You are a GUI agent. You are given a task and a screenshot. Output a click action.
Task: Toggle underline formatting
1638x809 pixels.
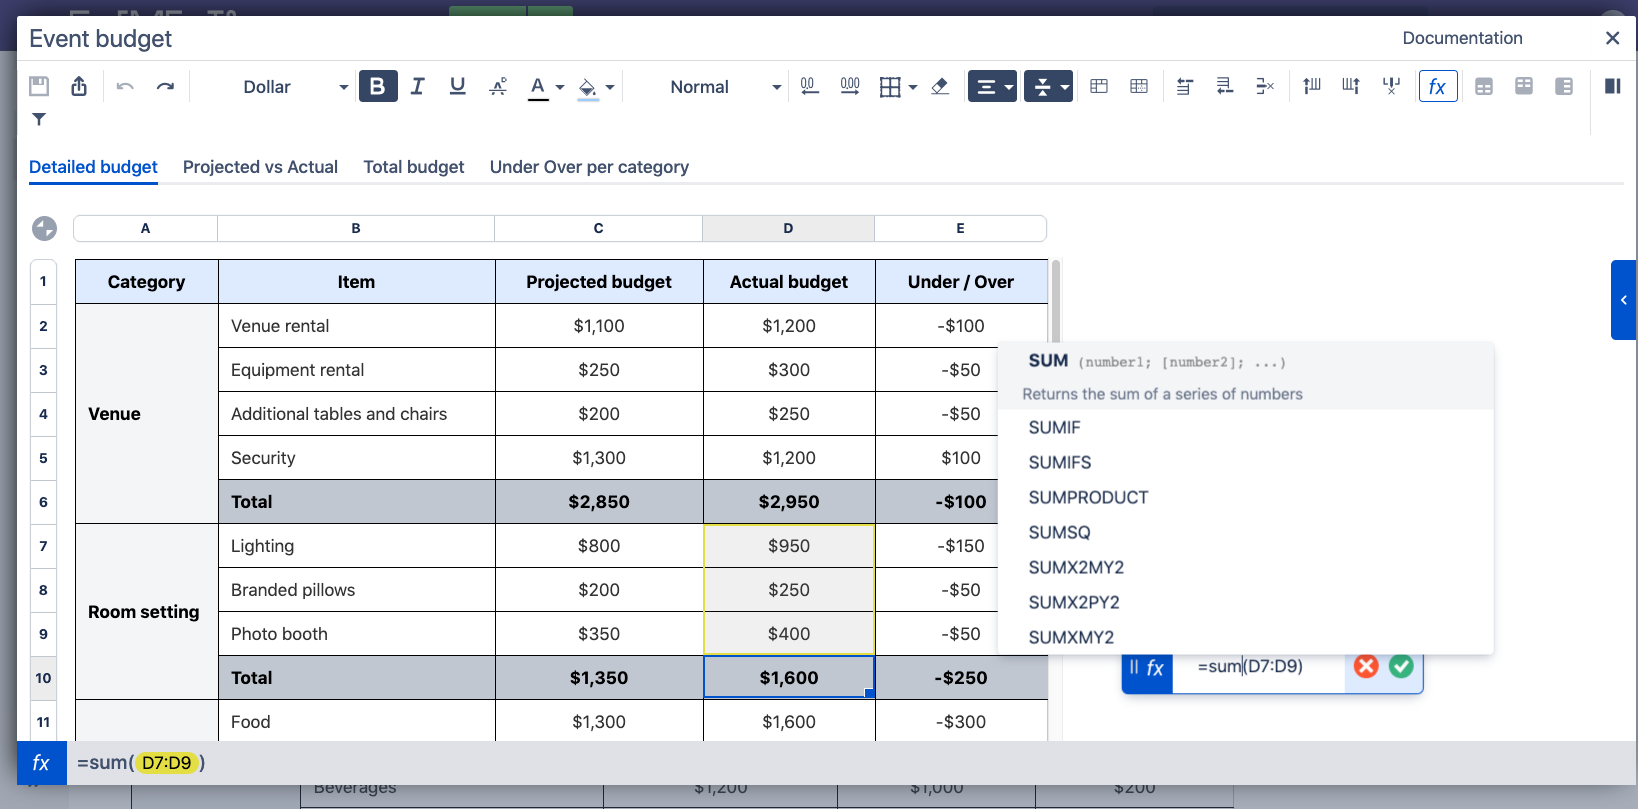458,86
